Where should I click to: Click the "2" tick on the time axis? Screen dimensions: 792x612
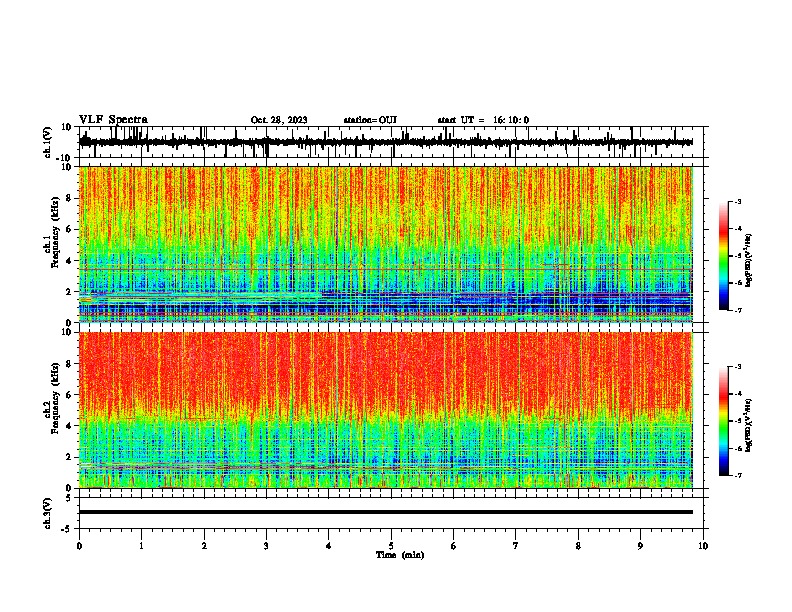(x=204, y=546)
